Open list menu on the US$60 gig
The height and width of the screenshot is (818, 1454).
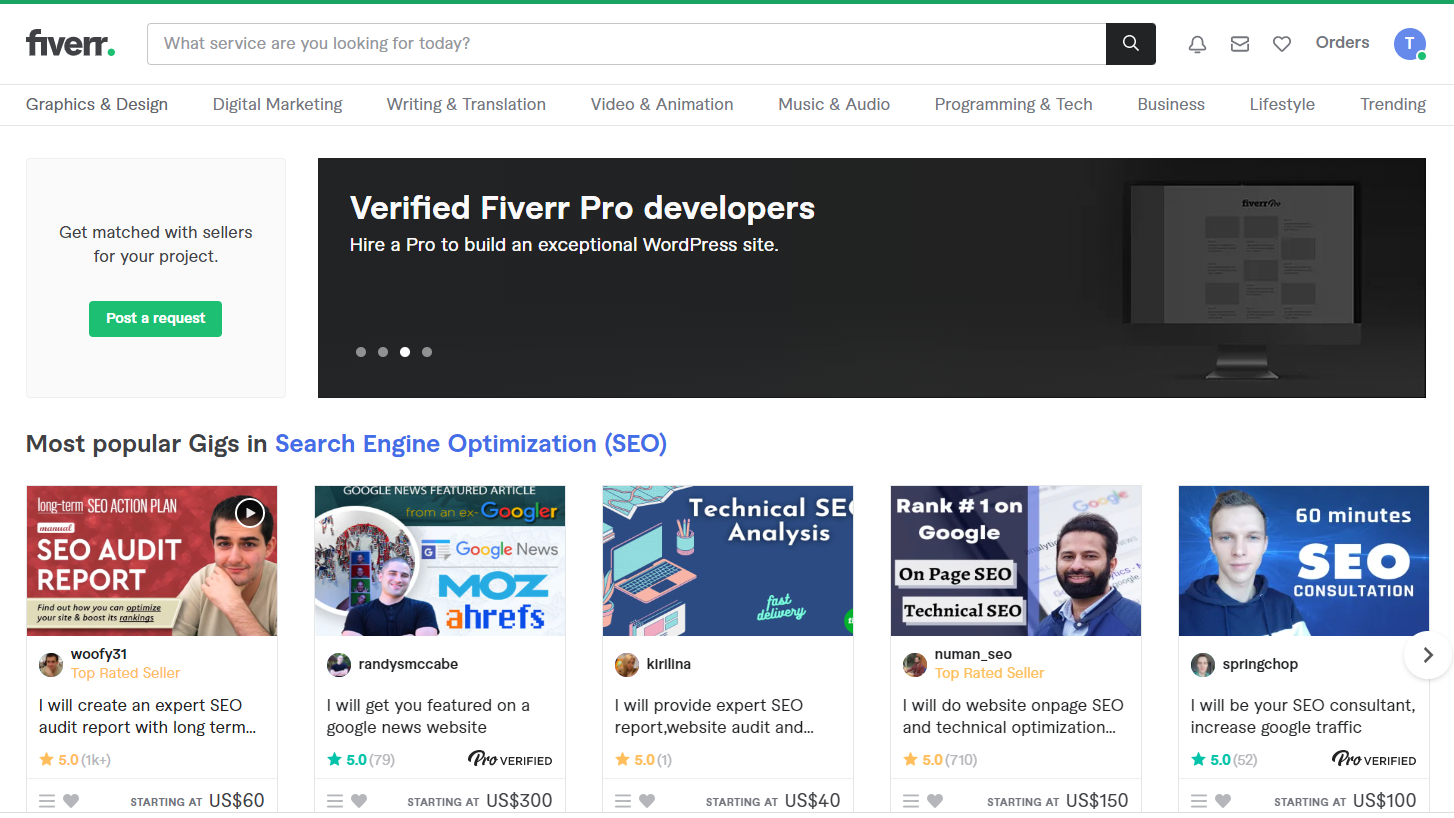coord(47,801)
